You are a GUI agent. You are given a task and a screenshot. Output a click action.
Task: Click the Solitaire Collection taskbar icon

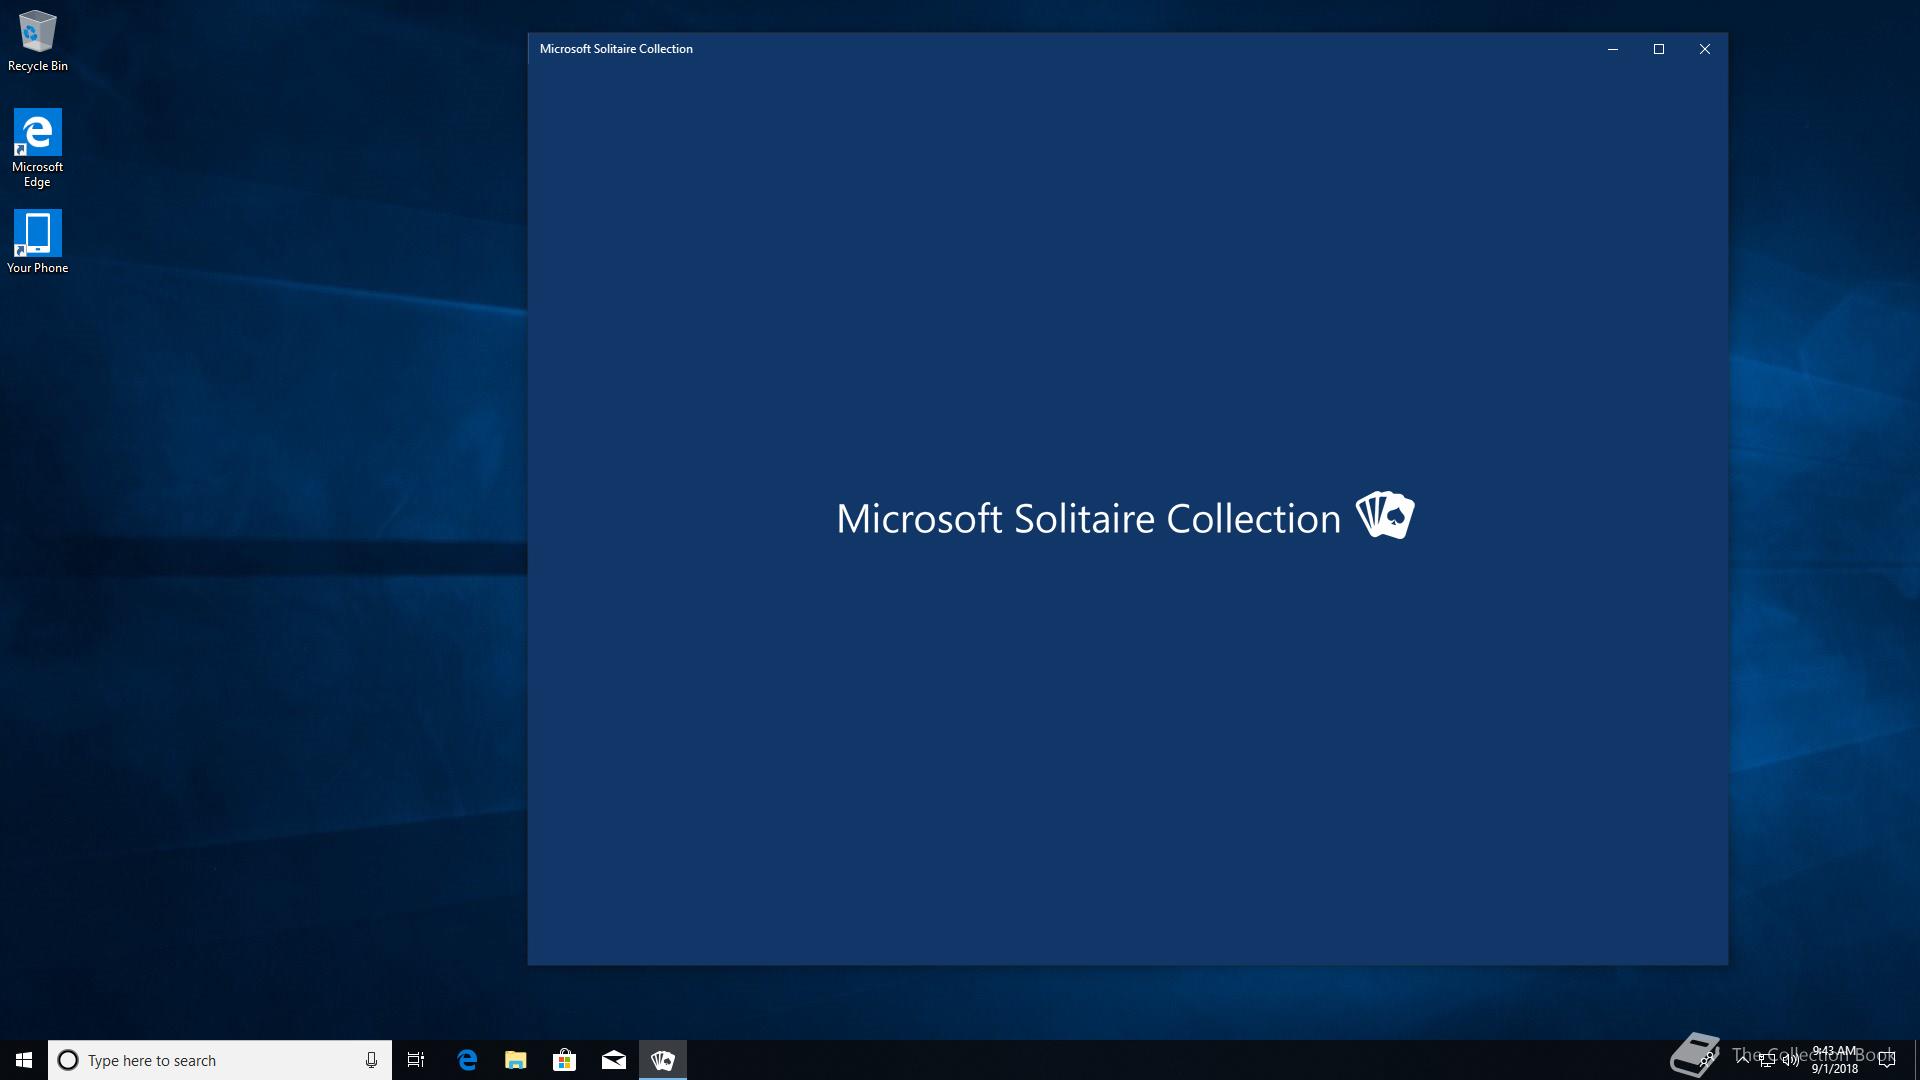[x=662, y=1060]
